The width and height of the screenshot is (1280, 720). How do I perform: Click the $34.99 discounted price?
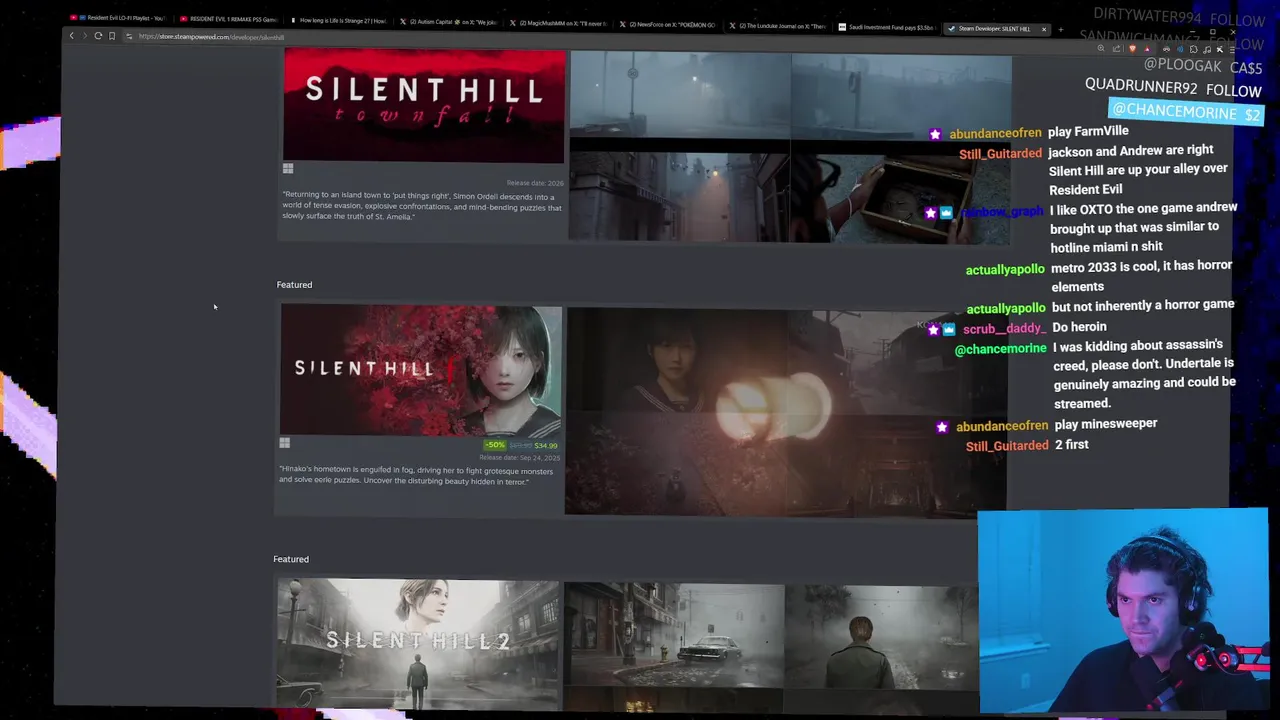pos(546,445)
